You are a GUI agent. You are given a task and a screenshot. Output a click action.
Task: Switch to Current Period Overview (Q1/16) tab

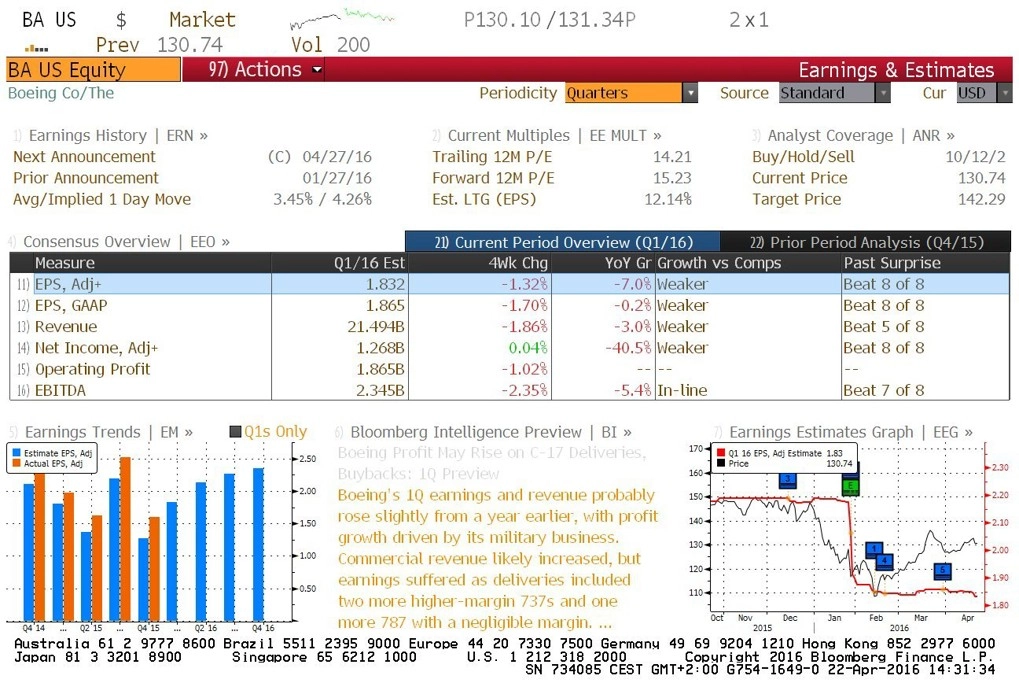tap(563, 242)
